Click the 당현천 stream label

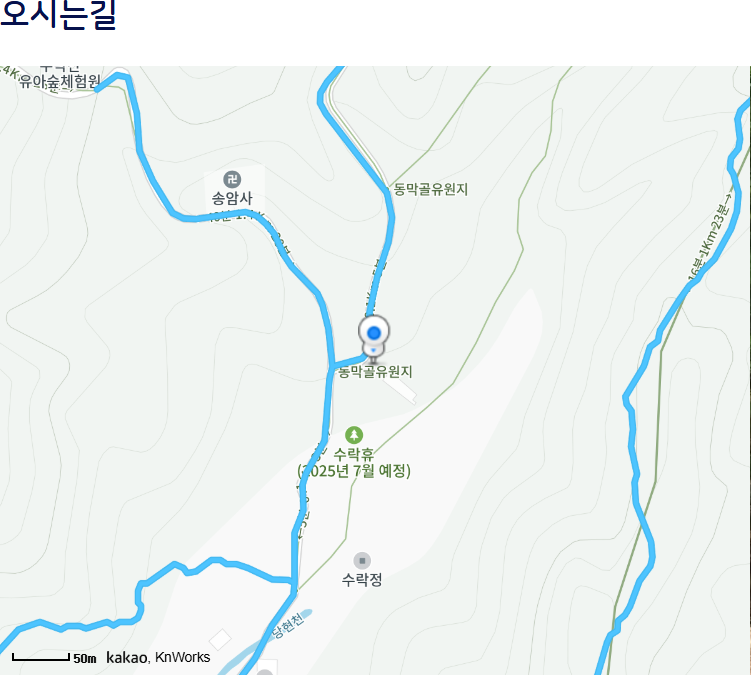tap(288, 626)
